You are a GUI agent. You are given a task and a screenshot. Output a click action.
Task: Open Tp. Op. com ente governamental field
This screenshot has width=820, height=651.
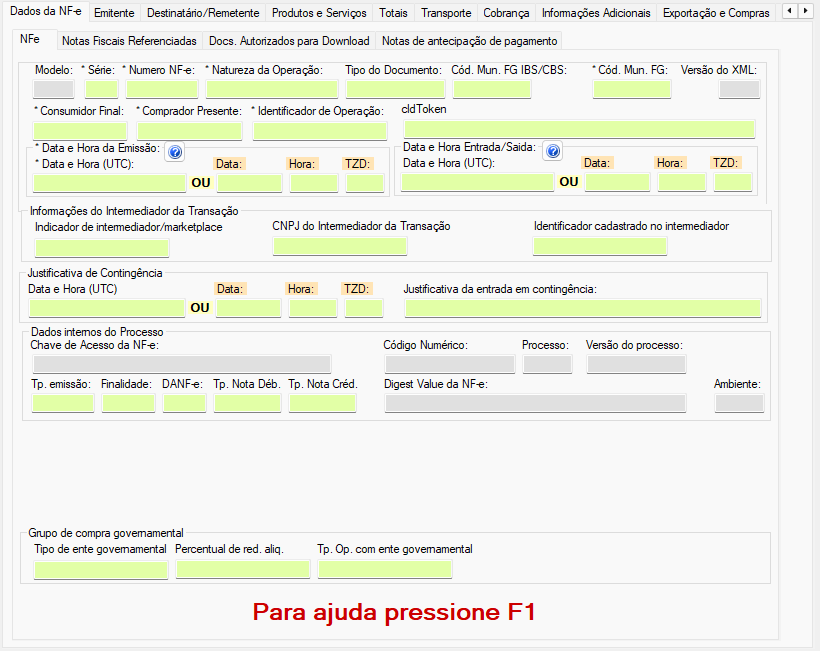tap(385, 570)
